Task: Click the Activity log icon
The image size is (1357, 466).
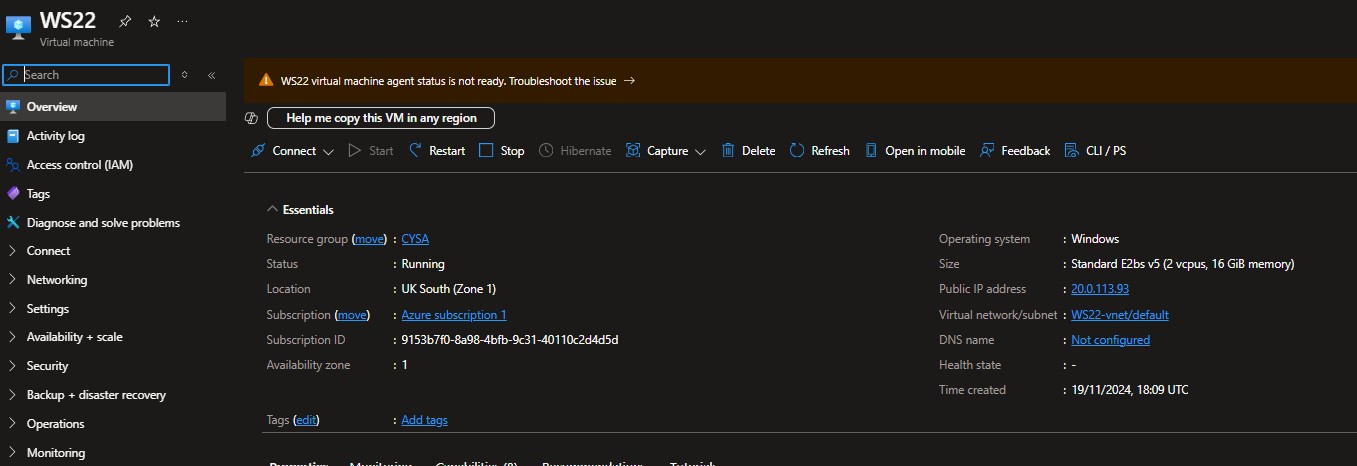Action: click(x=13, y=136)
